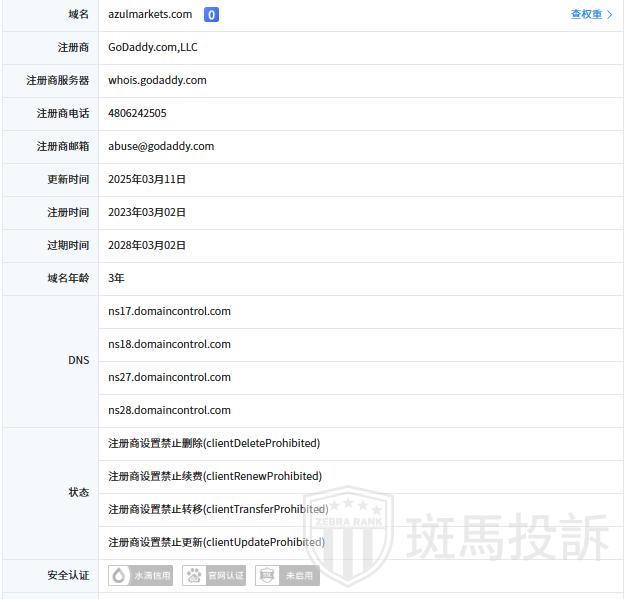
Task: Click the clientRenewProhibited status entry
Action: pos(215,476)
